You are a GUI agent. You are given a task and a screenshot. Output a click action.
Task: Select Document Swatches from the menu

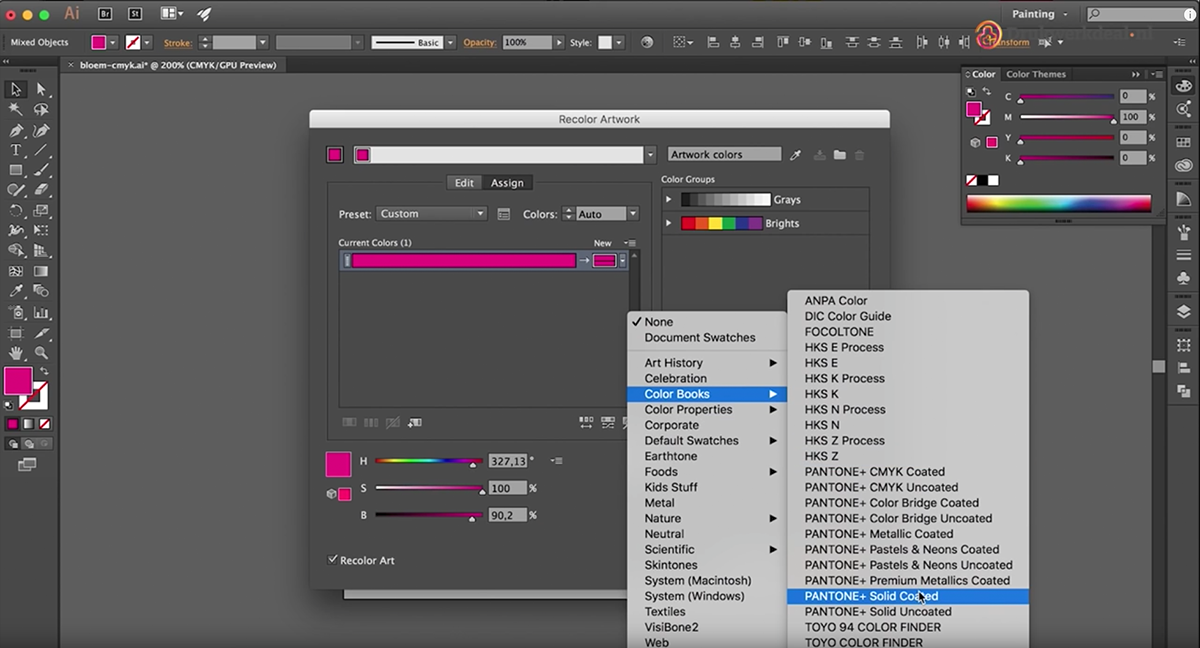700,338
